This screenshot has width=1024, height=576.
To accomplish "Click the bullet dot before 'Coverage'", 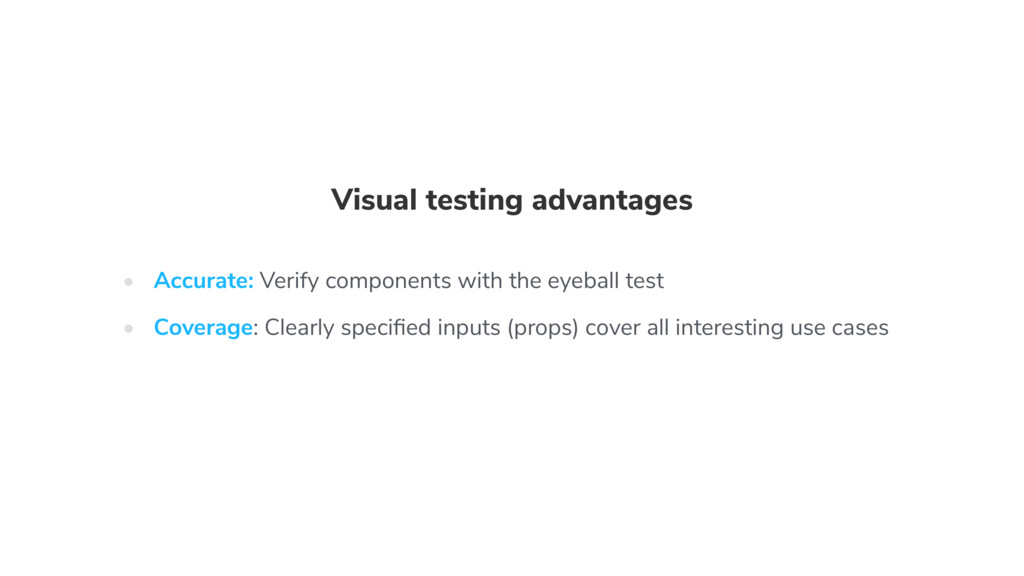I will pos(129,328).
